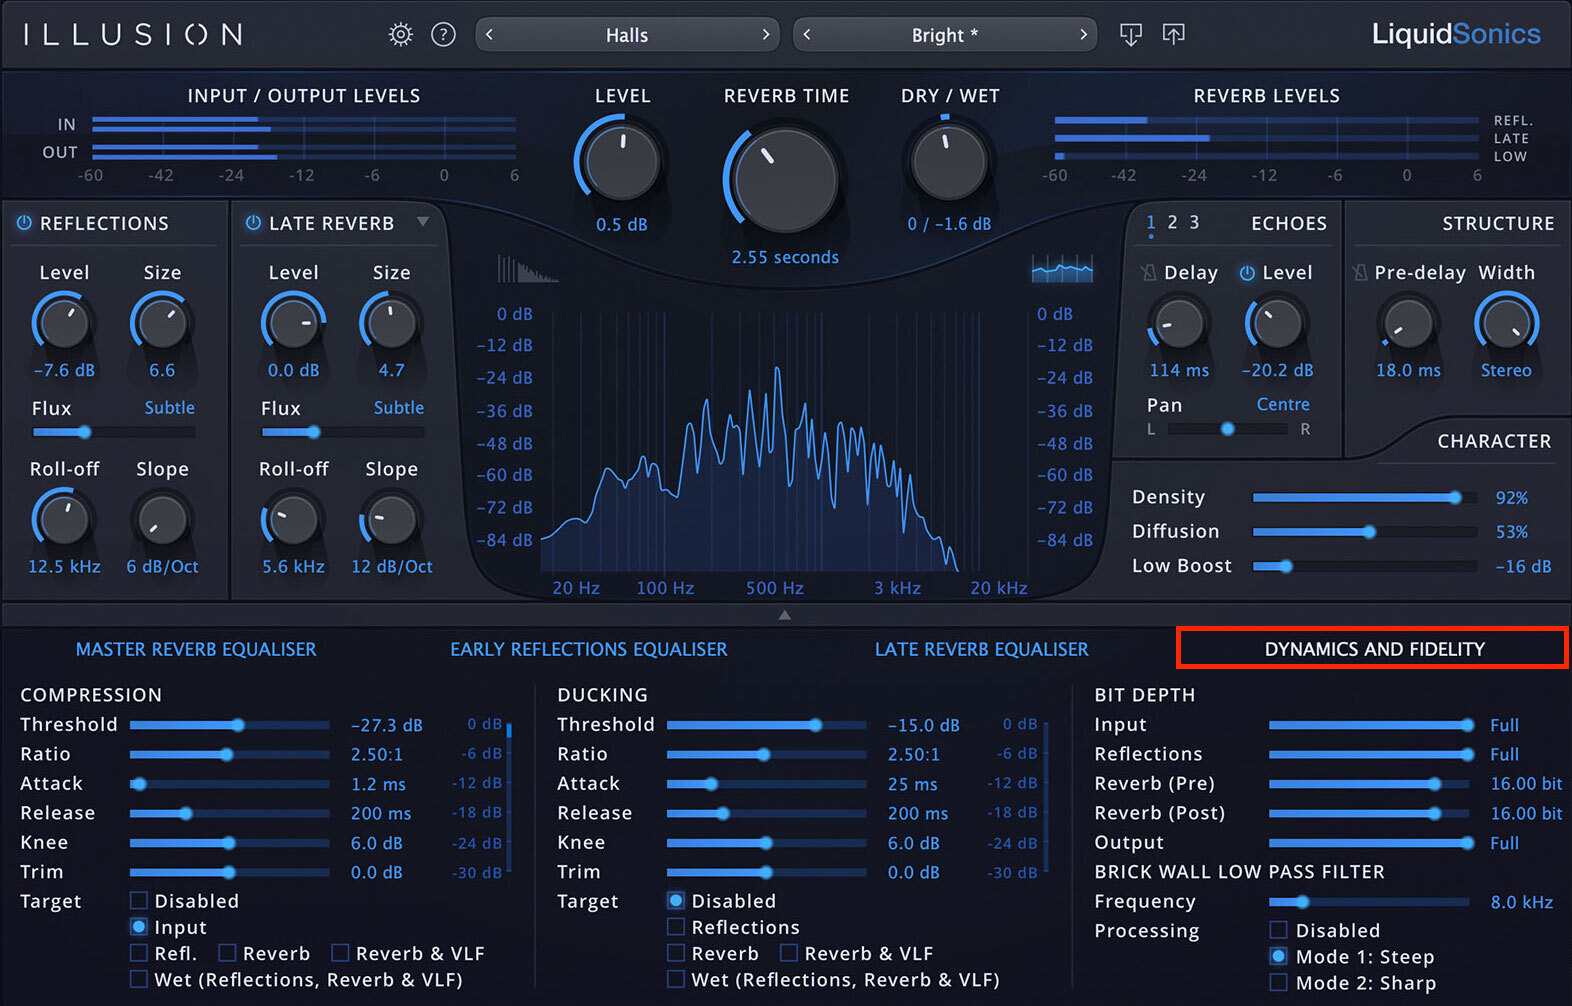Set Compression target to Disabled

(x=139, y=901)
